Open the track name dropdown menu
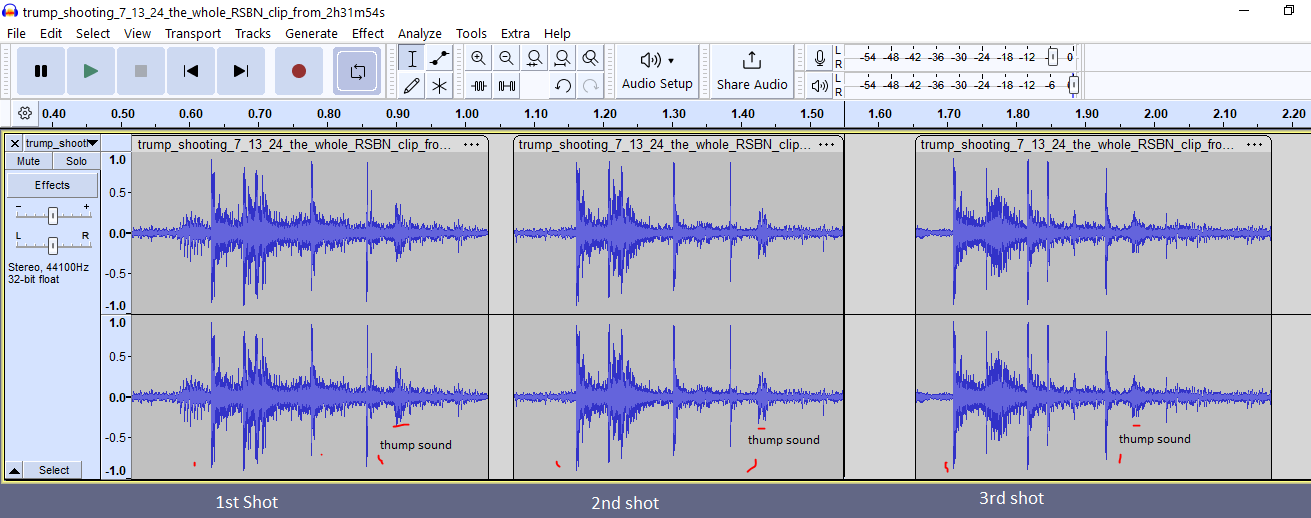Screen dimensions: 1311x518 (x=62, y=143)
